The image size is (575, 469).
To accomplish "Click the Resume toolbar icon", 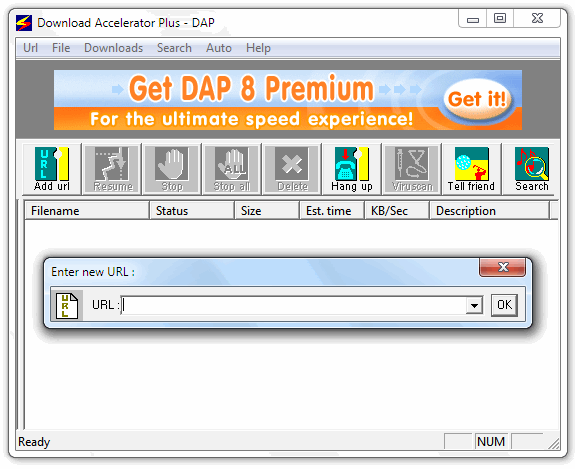I will (112, 169).
